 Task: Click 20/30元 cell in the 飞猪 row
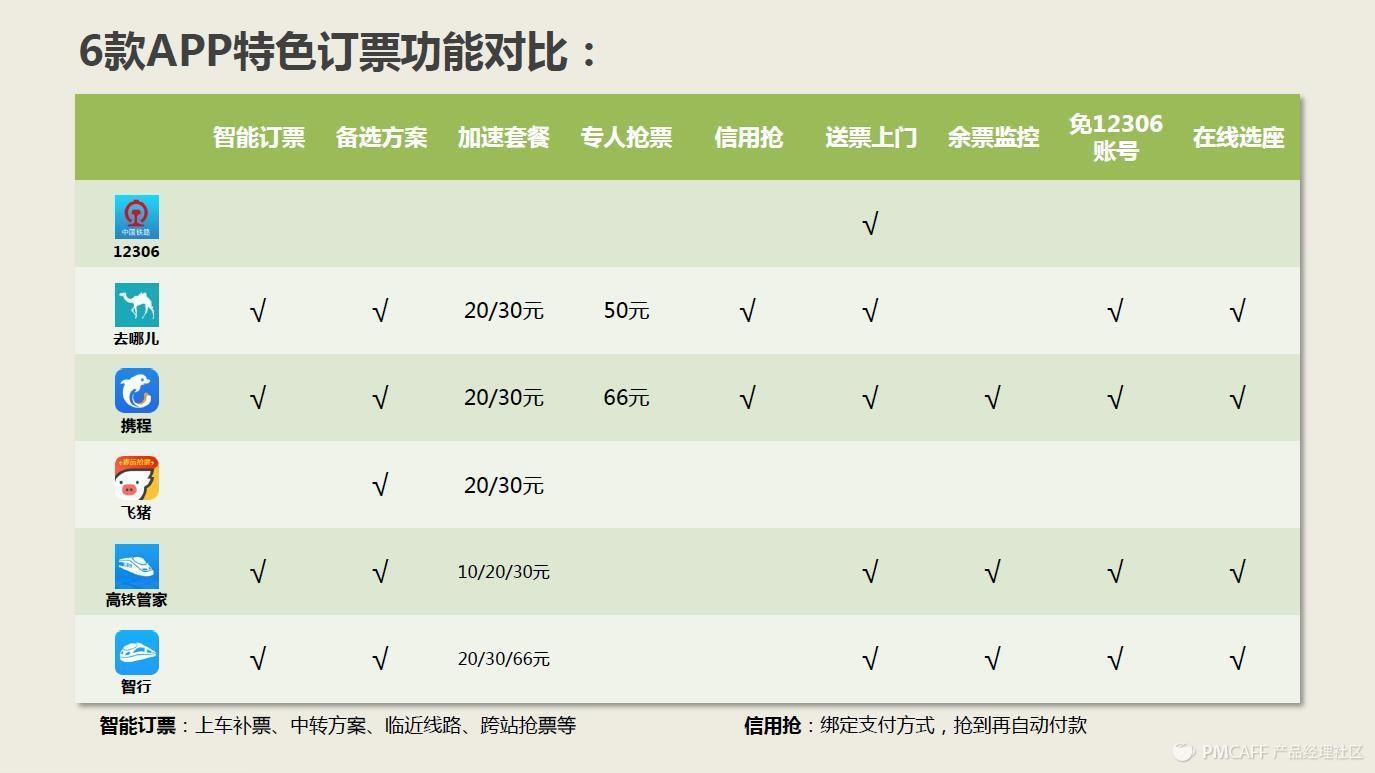[x=504, y=485]
